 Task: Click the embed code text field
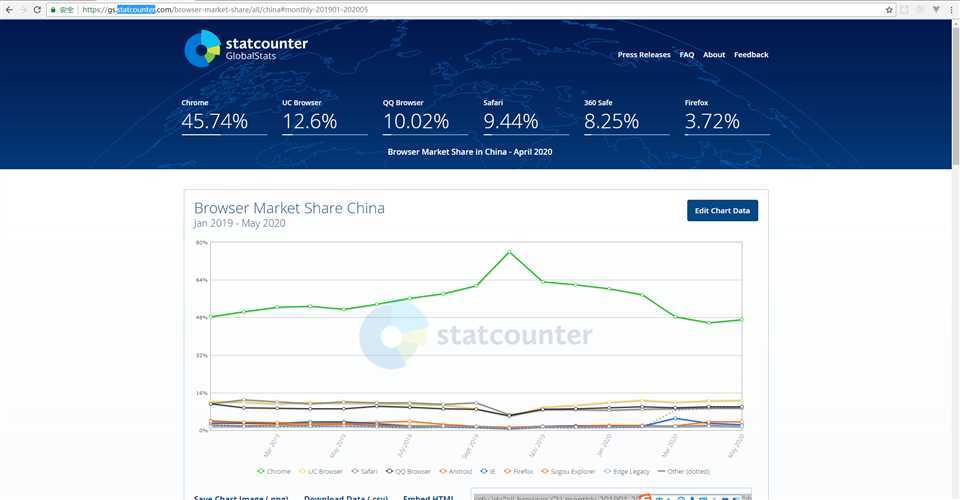point(611,496)
